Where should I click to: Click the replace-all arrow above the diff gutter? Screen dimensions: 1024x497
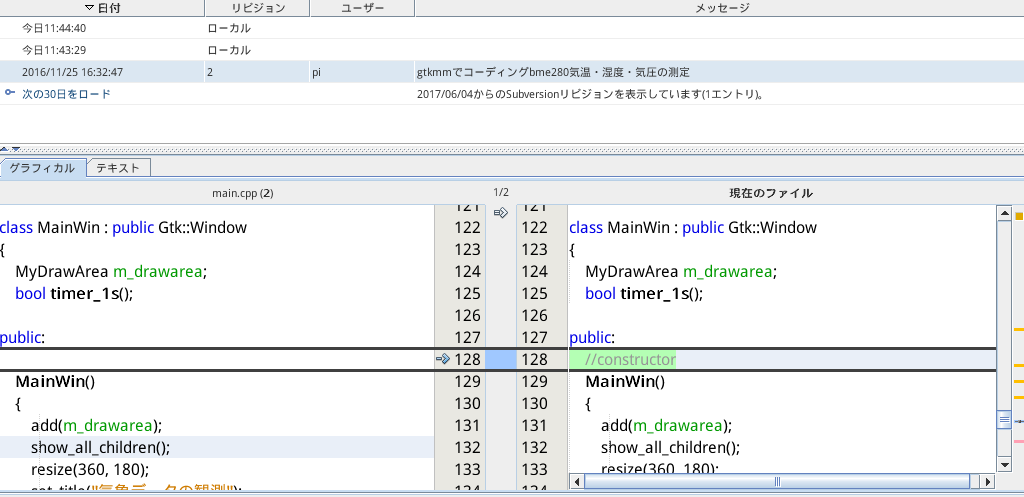[501, 212]
